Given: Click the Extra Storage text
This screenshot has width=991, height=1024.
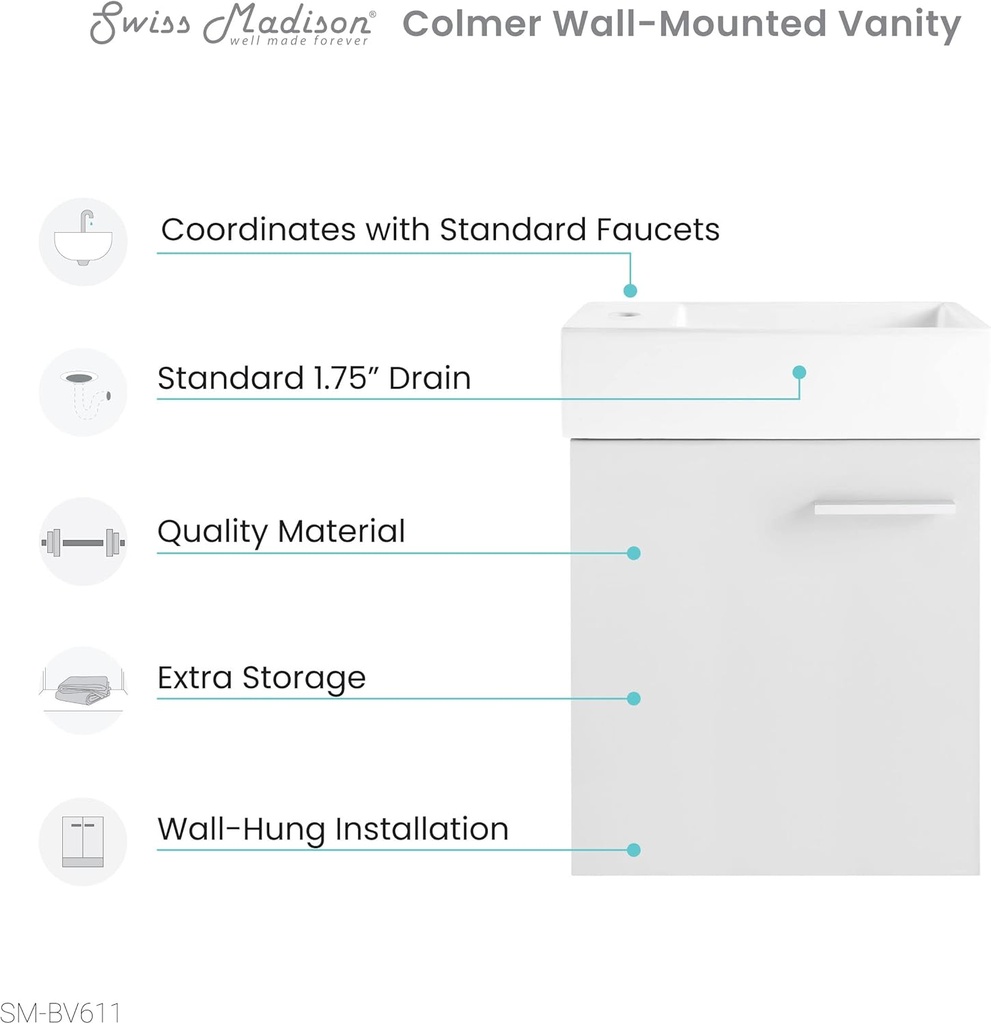Looking at the screenshot, I should (261, 678).
